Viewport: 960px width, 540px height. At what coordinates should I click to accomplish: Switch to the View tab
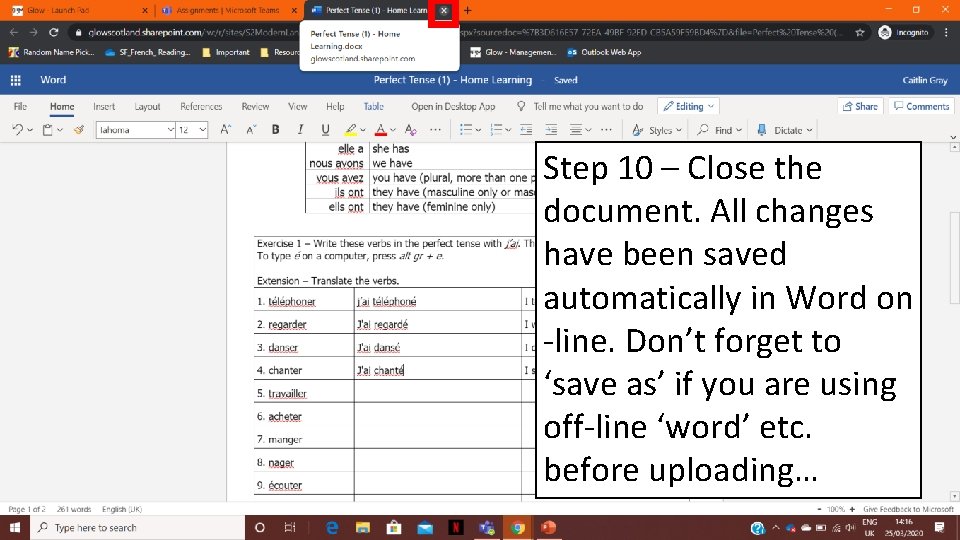298,107
